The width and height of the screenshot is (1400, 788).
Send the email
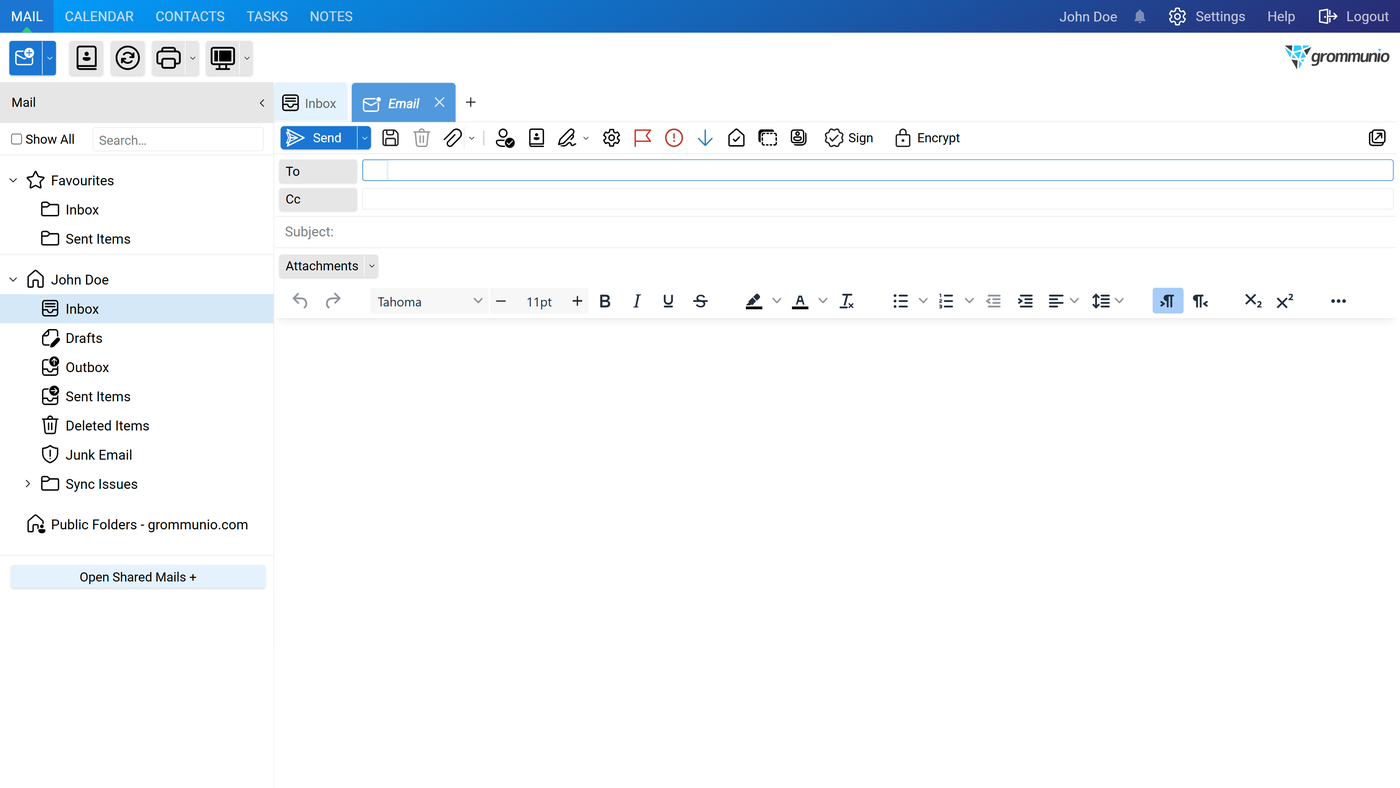318,138
